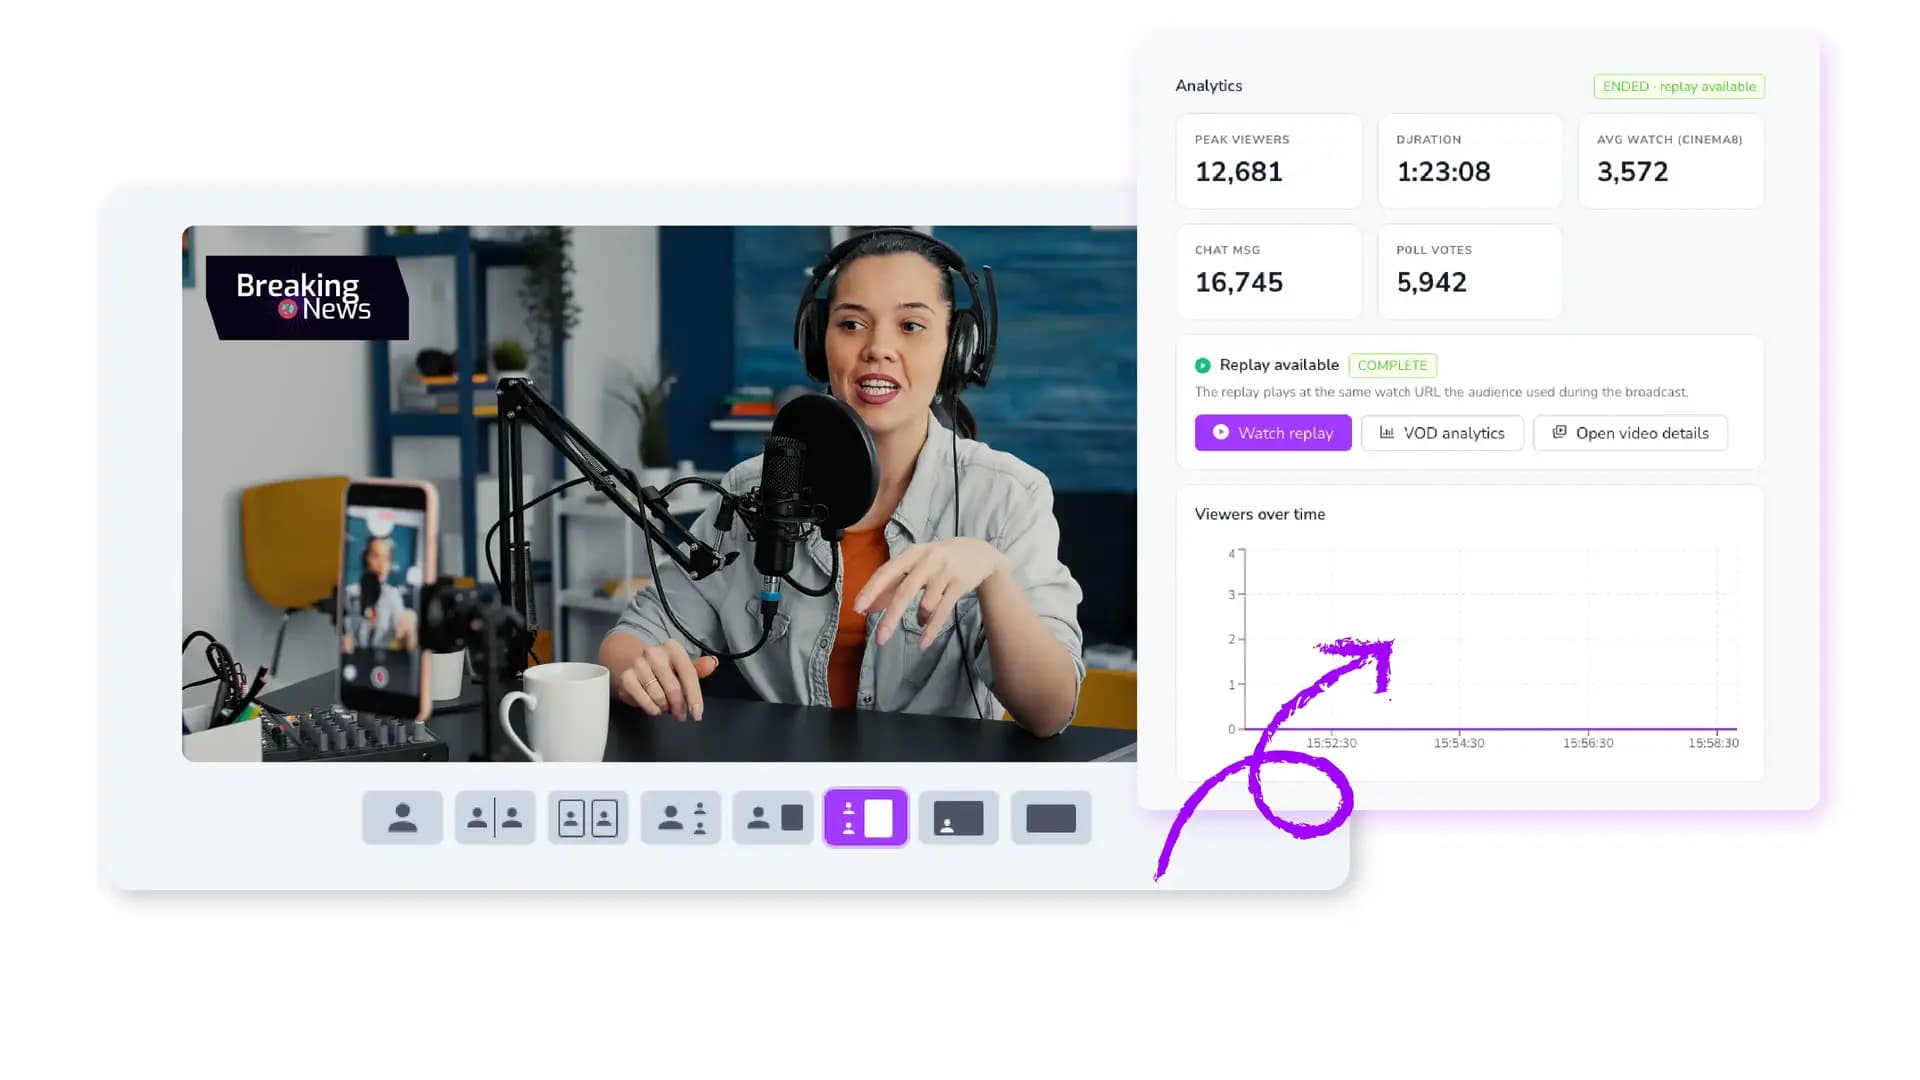Click the Viewers over time chart title
The width and height of the screenshot is (1920, 1080).
[1260, 514]
